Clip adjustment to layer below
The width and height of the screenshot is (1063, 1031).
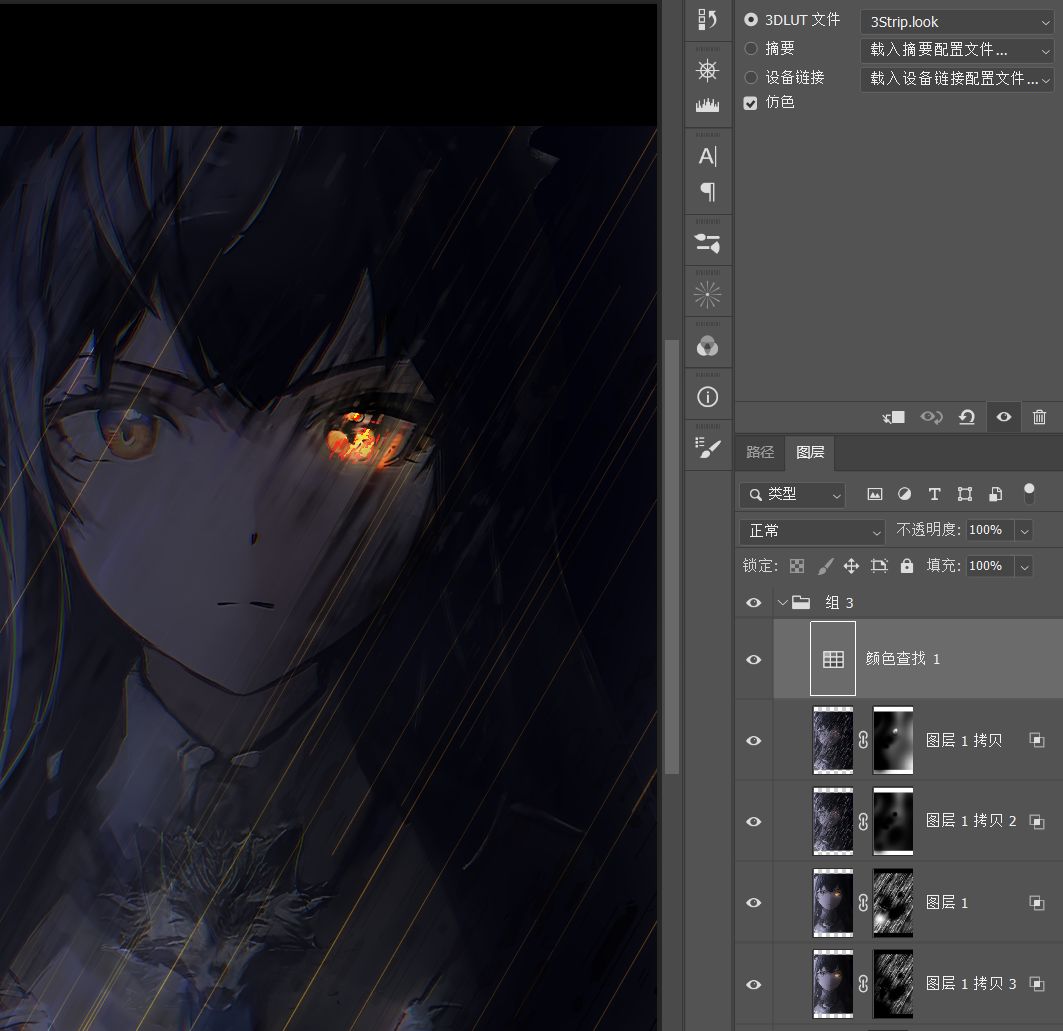point(894,418)
